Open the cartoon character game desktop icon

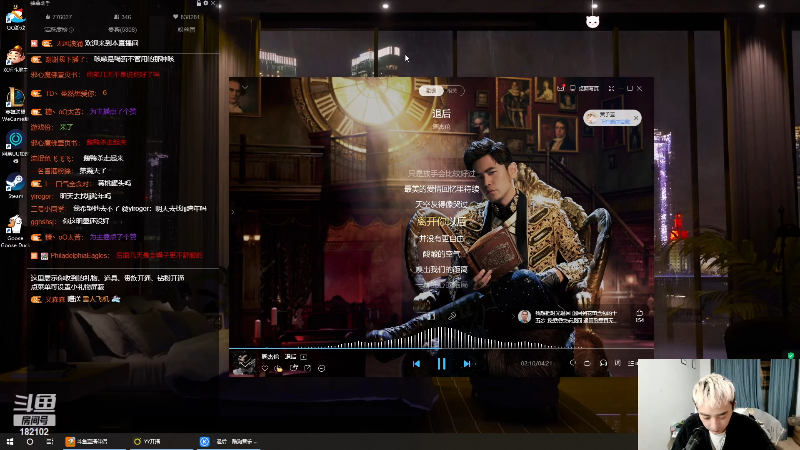15,58
